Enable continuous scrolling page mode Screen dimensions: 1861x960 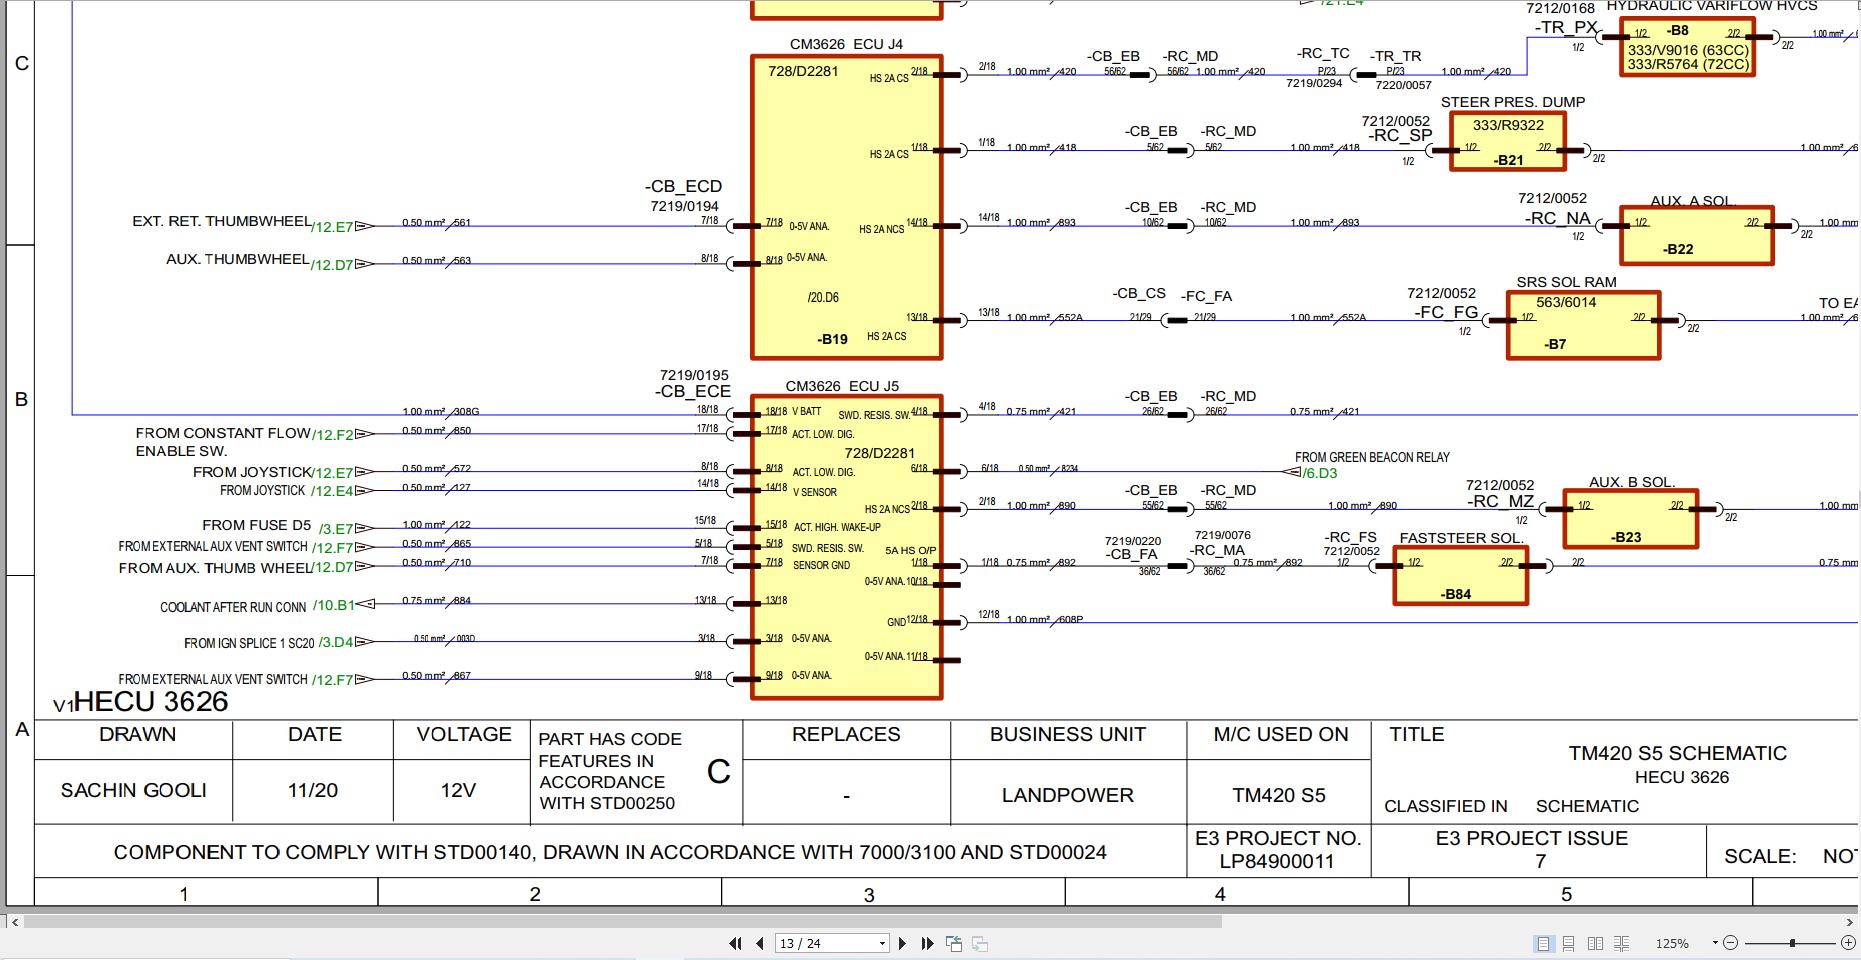[x=1569, y=943]
